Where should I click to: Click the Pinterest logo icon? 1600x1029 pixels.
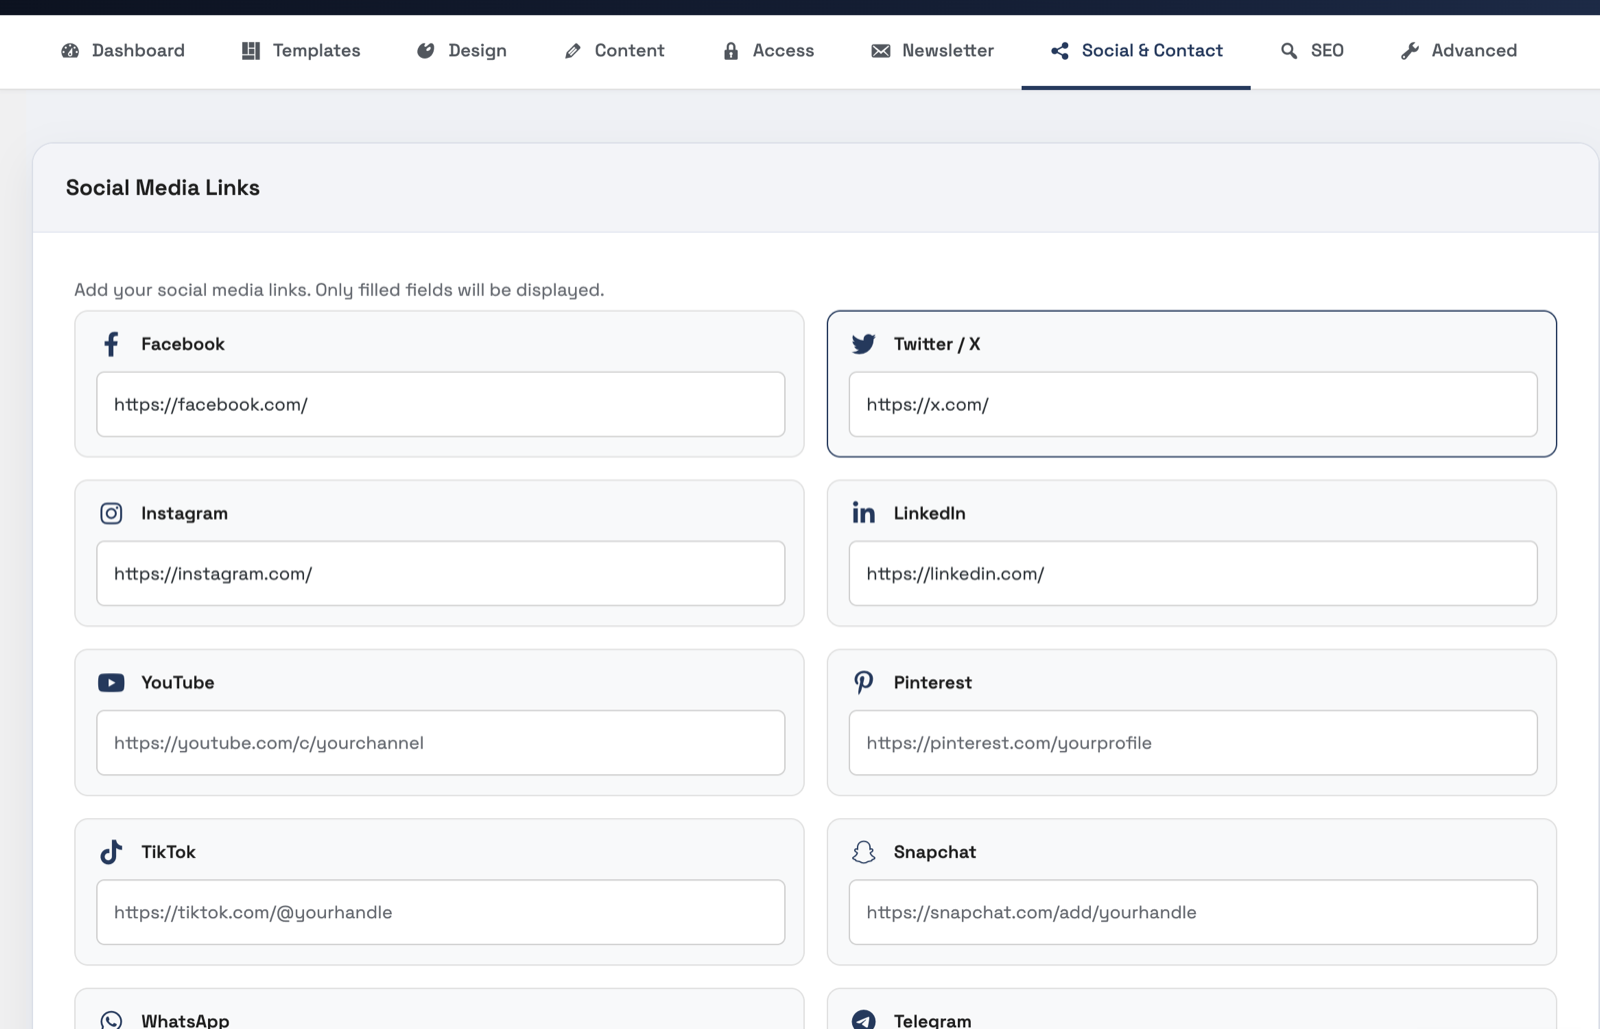pyautogui.click(x=863, y=682)
